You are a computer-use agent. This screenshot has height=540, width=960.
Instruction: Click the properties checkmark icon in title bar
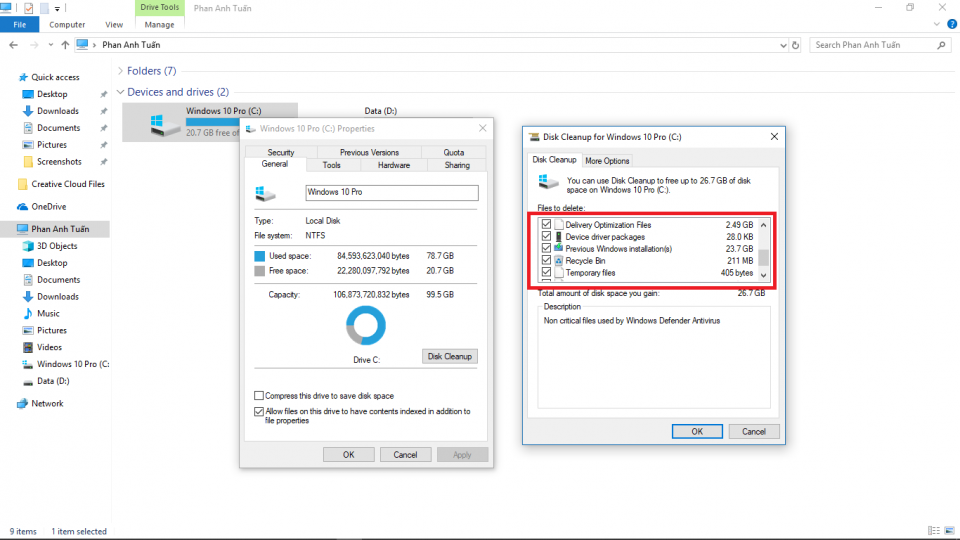pos(28,9)
